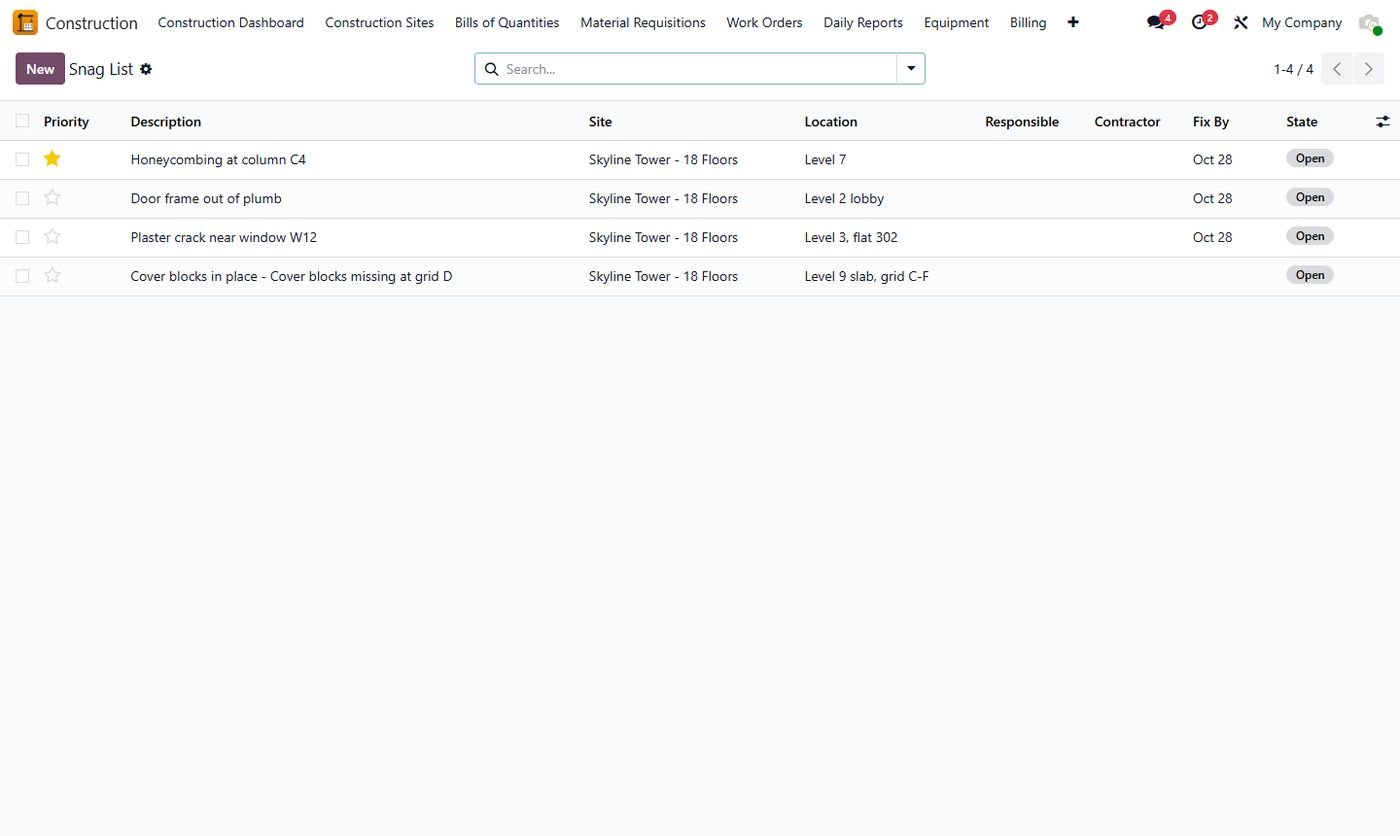Expand the search filter options dropdown
Image resolution: width=1400 pixels, height=836 pixels.
911,69
